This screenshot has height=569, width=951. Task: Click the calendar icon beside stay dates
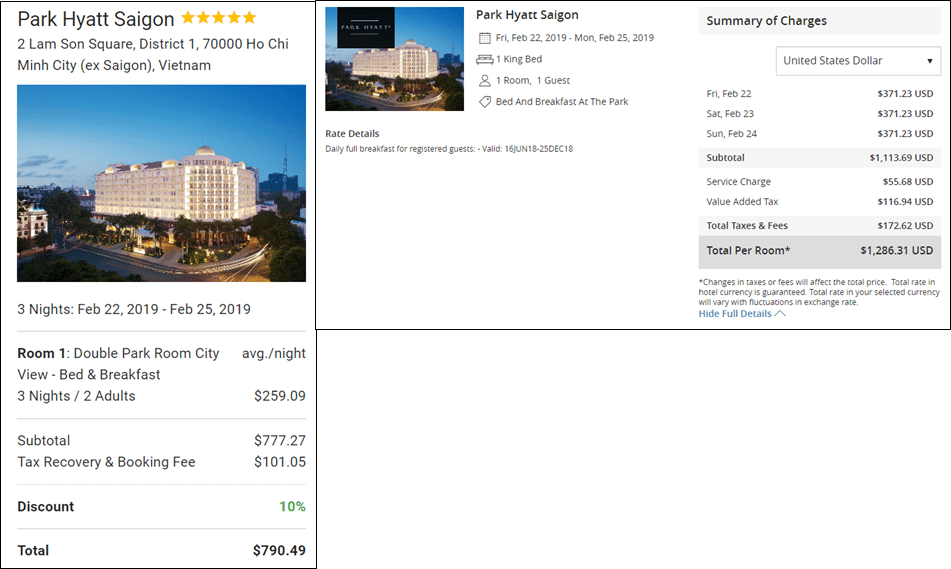tap(485, 38)
